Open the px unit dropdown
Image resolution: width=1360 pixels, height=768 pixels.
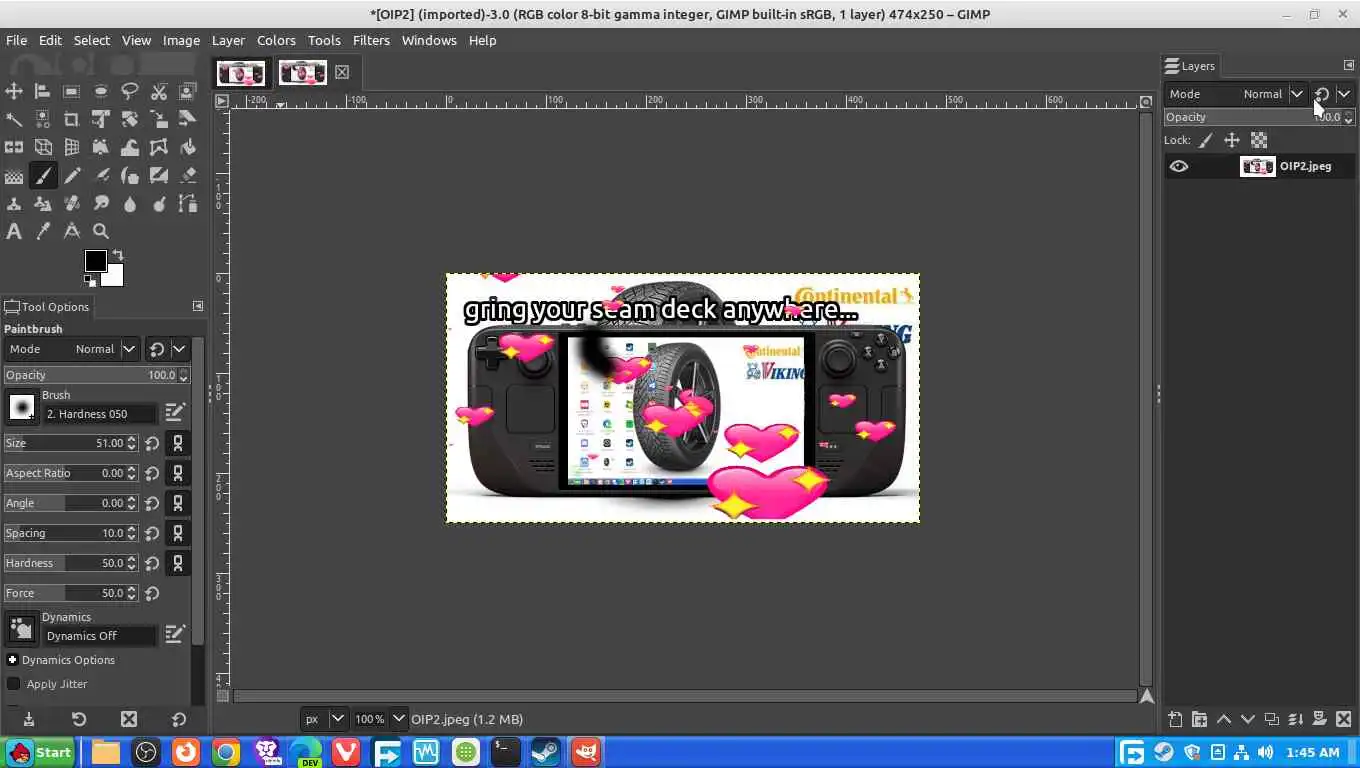tap(324, 719)
